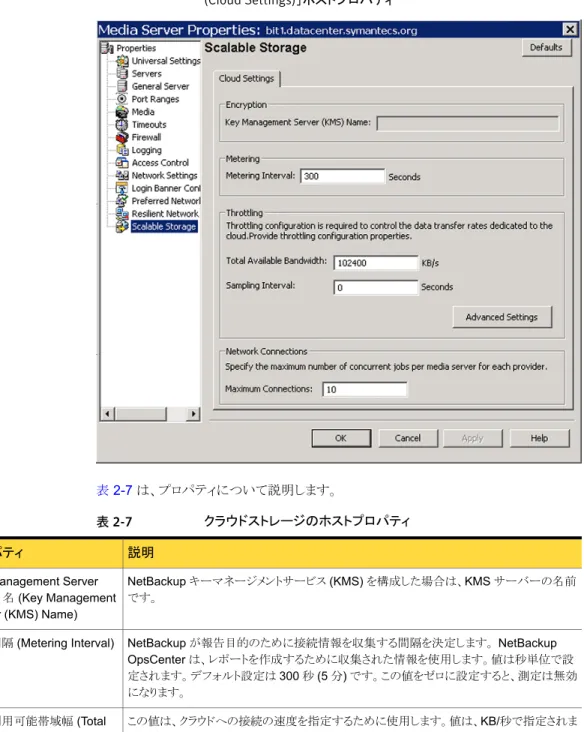The image size is (584, 732).
Task: Focus the Sampling Interval field
Action: (x=375, y=287)
